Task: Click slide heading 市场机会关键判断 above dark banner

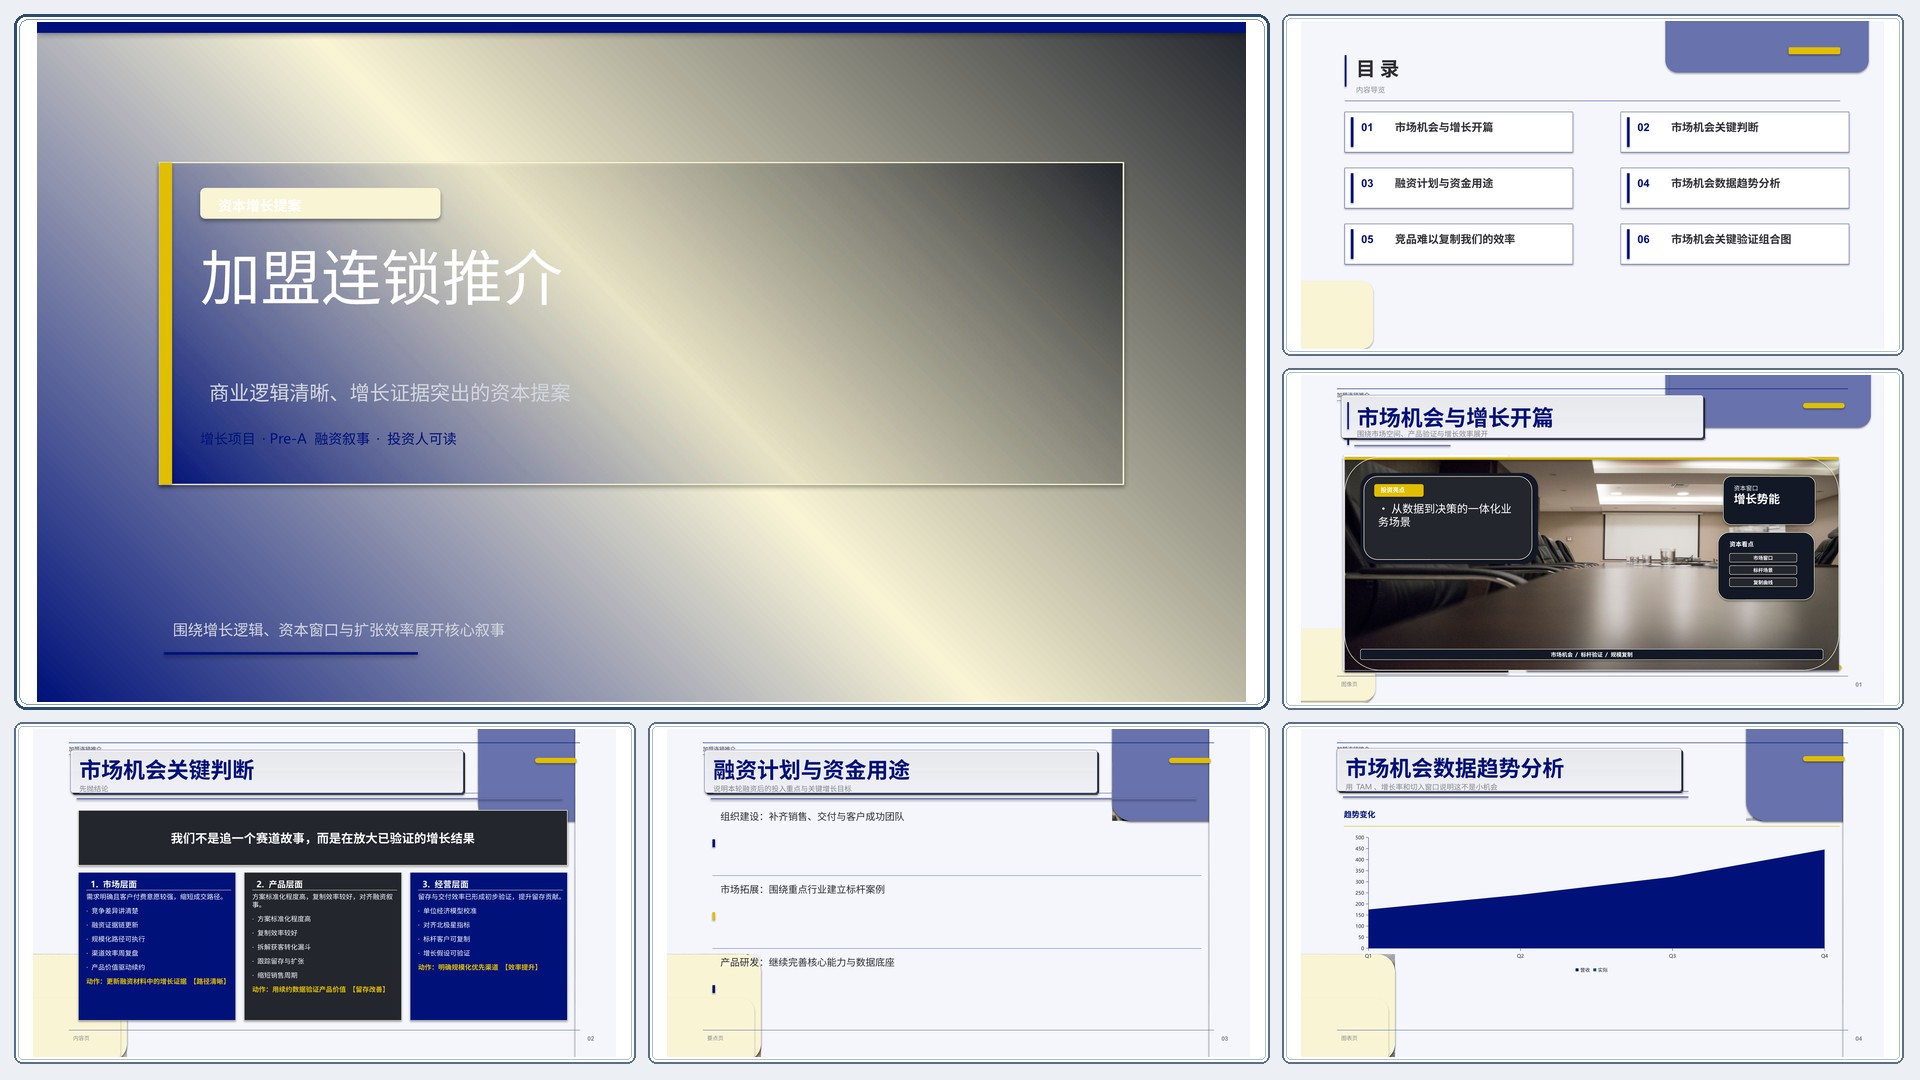Action: point(166,770)
